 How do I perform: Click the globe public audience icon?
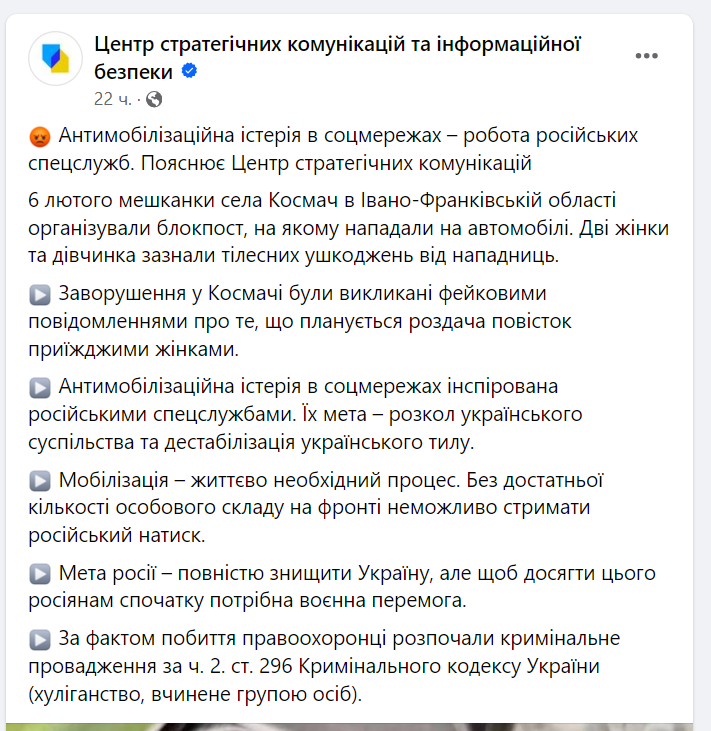(153, 99)
